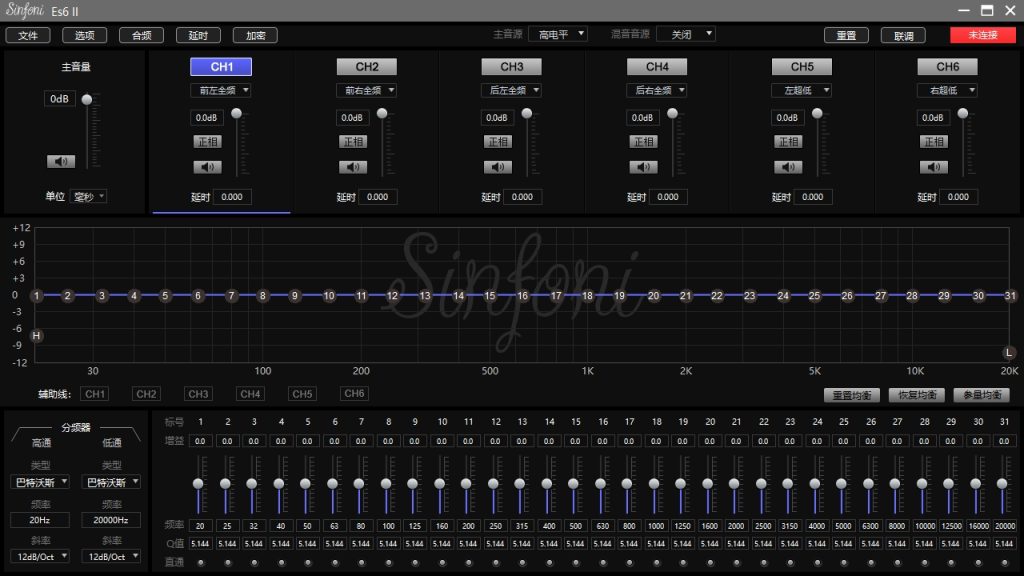Toggle 直通 bypass dot for band 31
Image resolution: width=1024 pixels, height=576 pixels.
1004,562
